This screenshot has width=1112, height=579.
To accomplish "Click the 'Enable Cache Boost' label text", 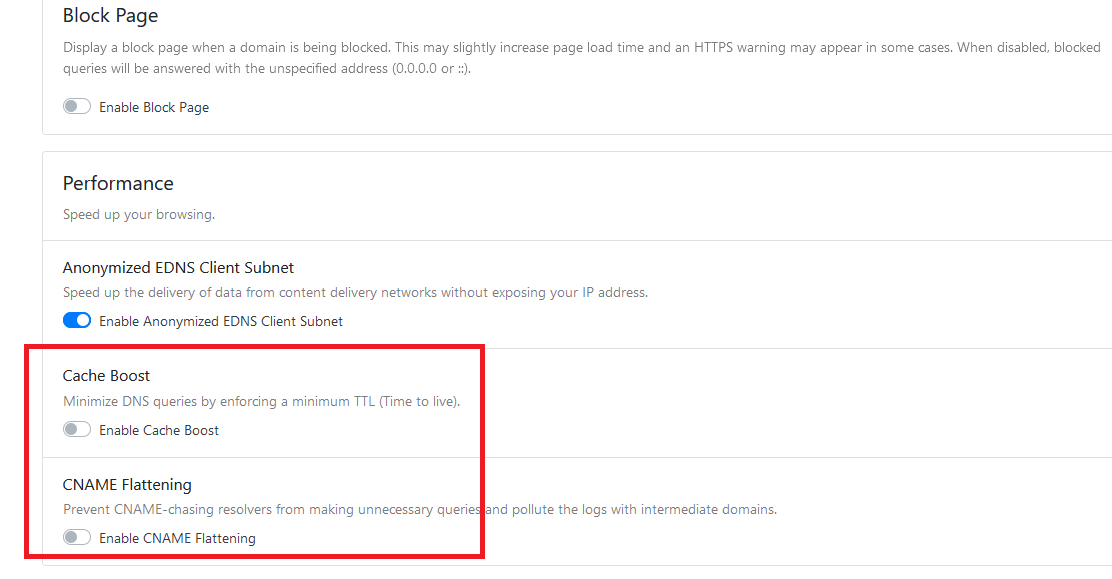I will (159, 430).
